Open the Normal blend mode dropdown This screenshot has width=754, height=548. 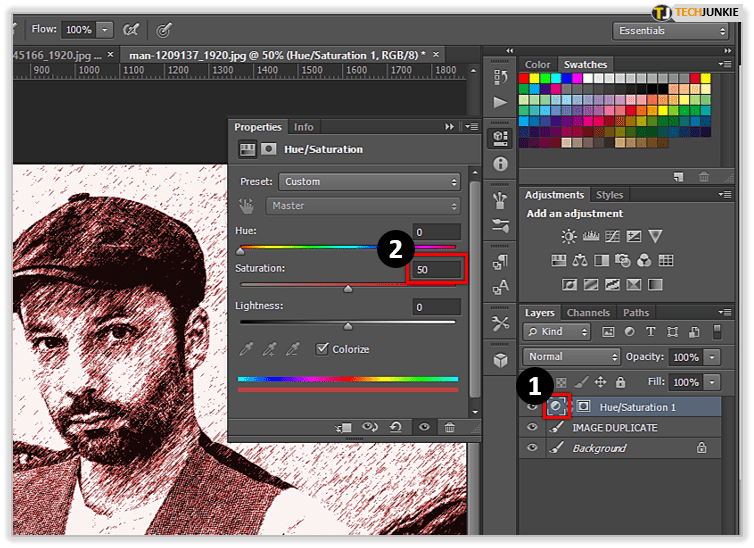point(571,357)
